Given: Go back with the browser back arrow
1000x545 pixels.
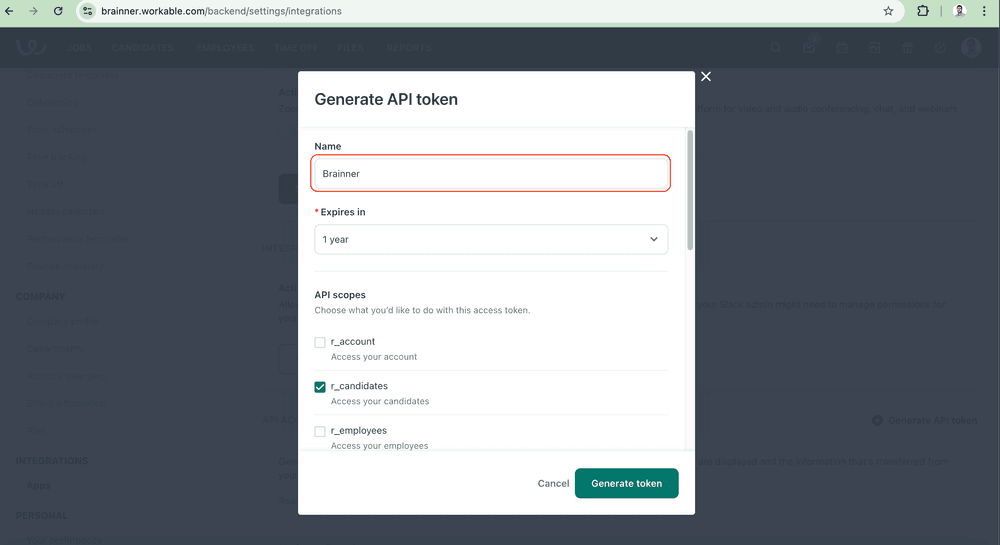Looking at the screenshot, I should coord(10,11).
